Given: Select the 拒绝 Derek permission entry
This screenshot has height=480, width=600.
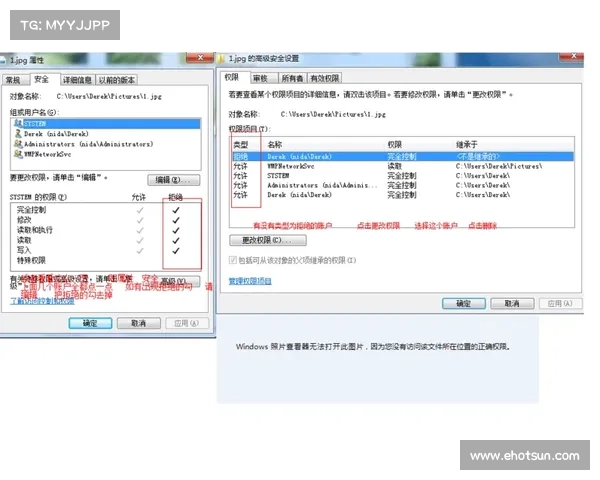Looking at the screenshot, I should (402, 157).
